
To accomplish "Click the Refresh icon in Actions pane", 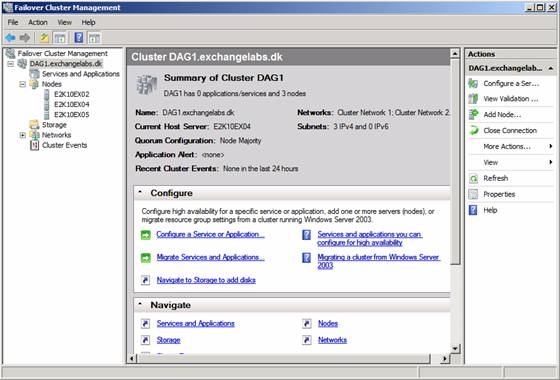I will (x=473, y=178).
